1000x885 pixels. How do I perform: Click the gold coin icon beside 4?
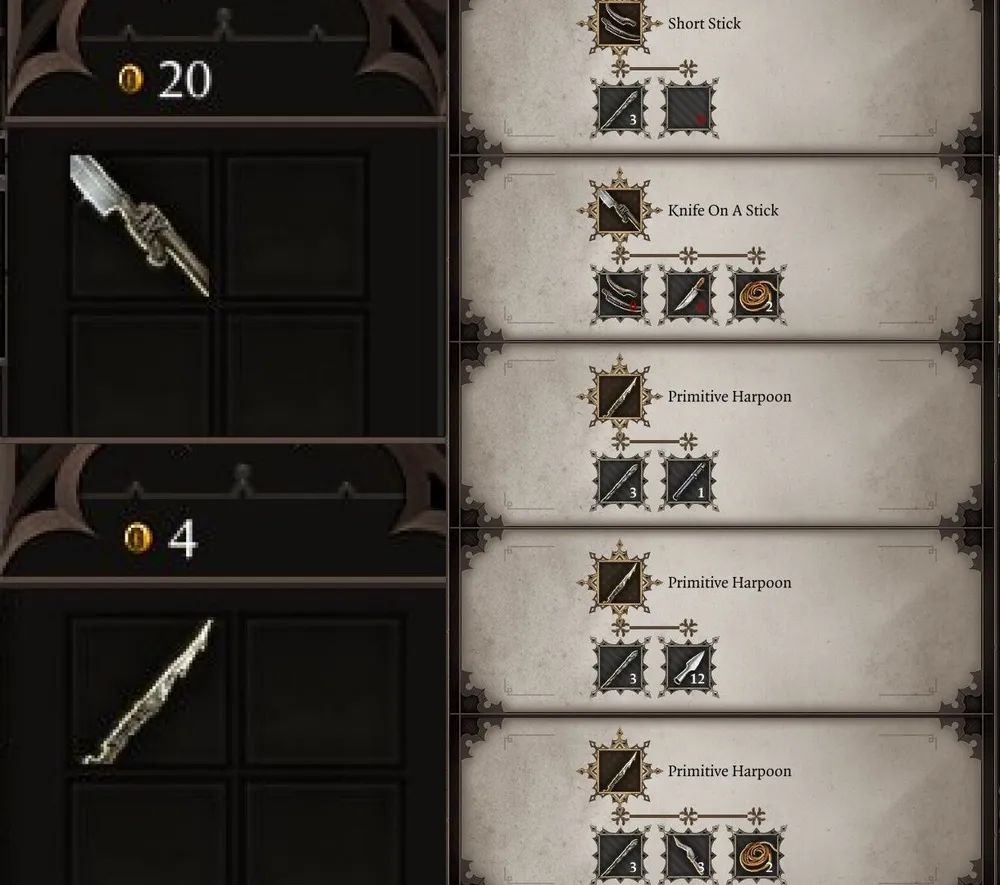pyautogui.click(x=138, y=538)
